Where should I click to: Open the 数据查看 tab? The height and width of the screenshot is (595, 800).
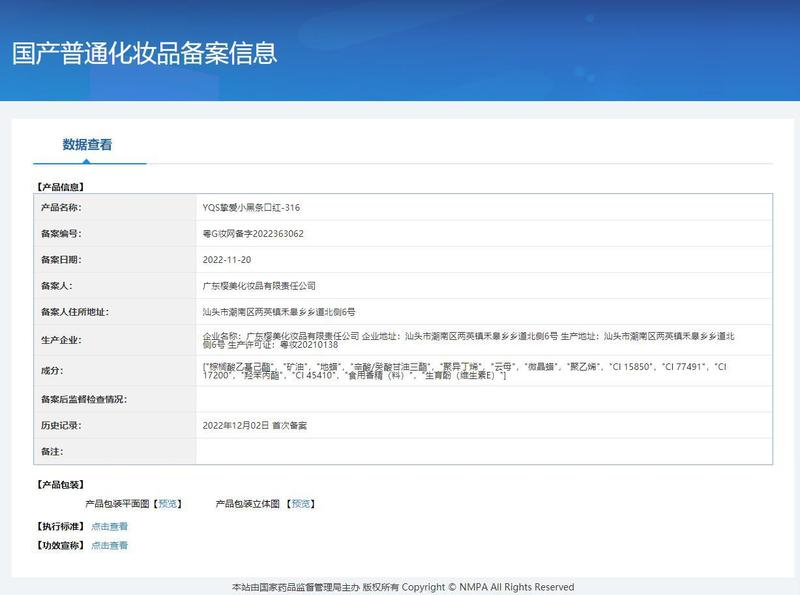click(x=87, y=145)
